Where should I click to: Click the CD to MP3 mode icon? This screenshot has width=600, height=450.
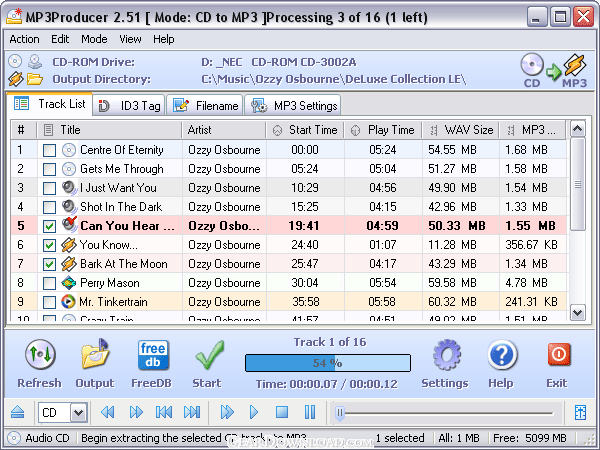coord(554,71)
